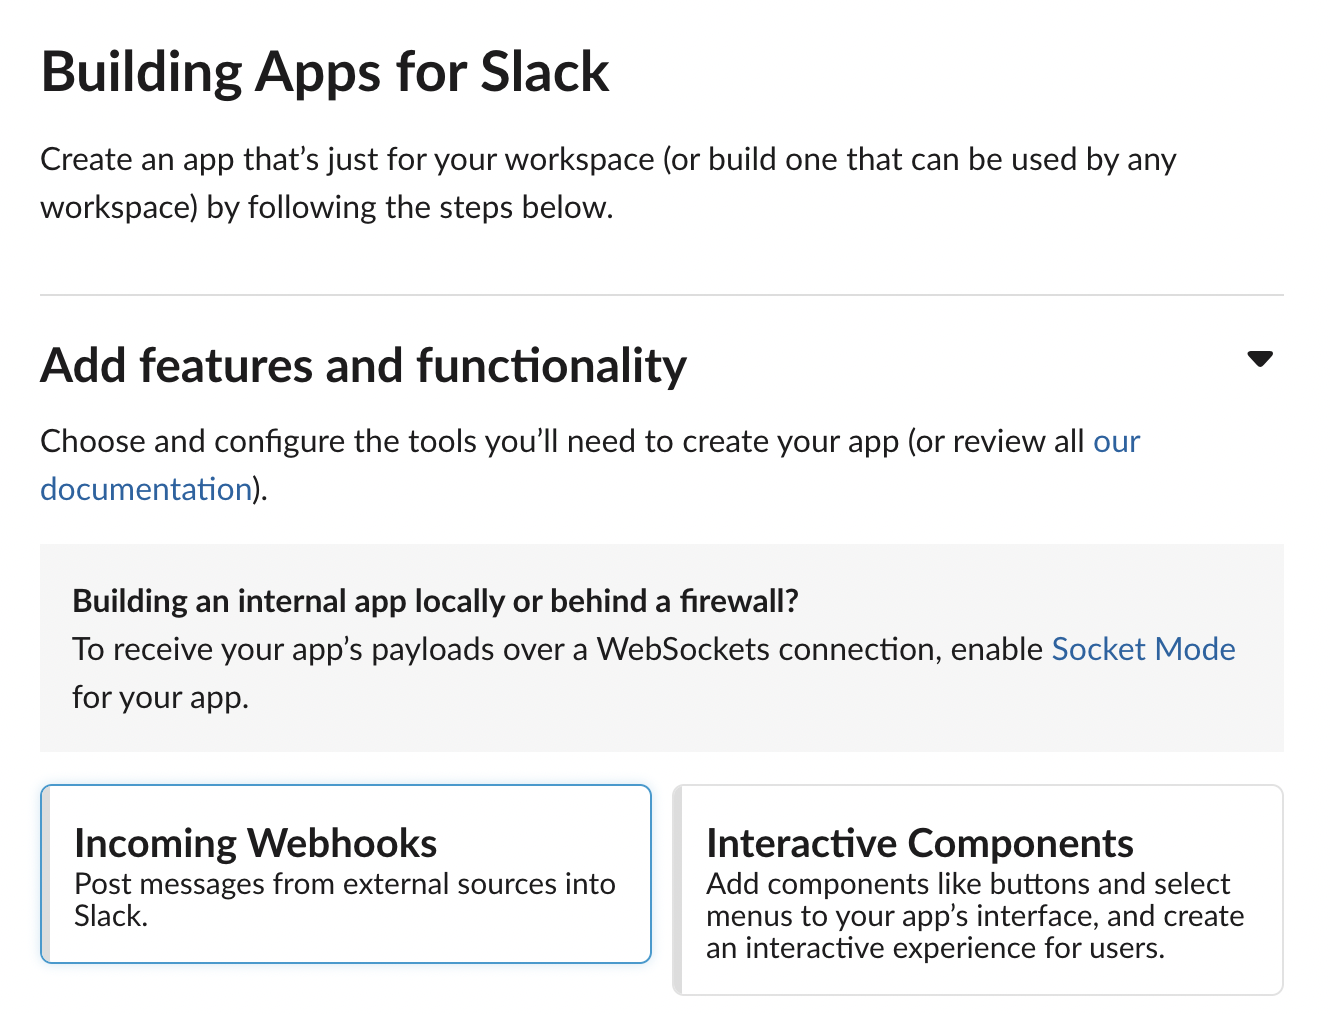Viewport: 1330px width, 1014px height.
Task: Click the 'Add features and functionality' heading
Action: [x=364, y=365]
